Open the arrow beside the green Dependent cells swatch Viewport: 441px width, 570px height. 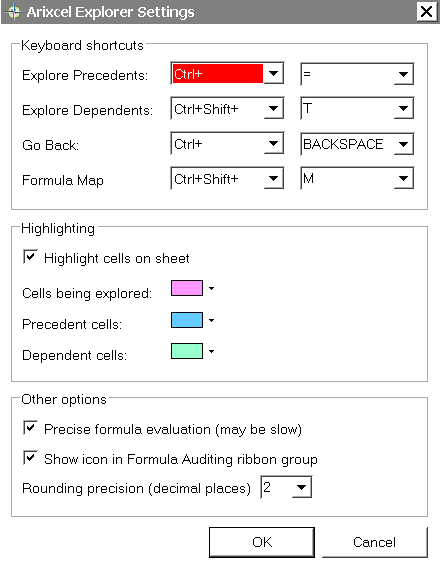coord(211,351)
